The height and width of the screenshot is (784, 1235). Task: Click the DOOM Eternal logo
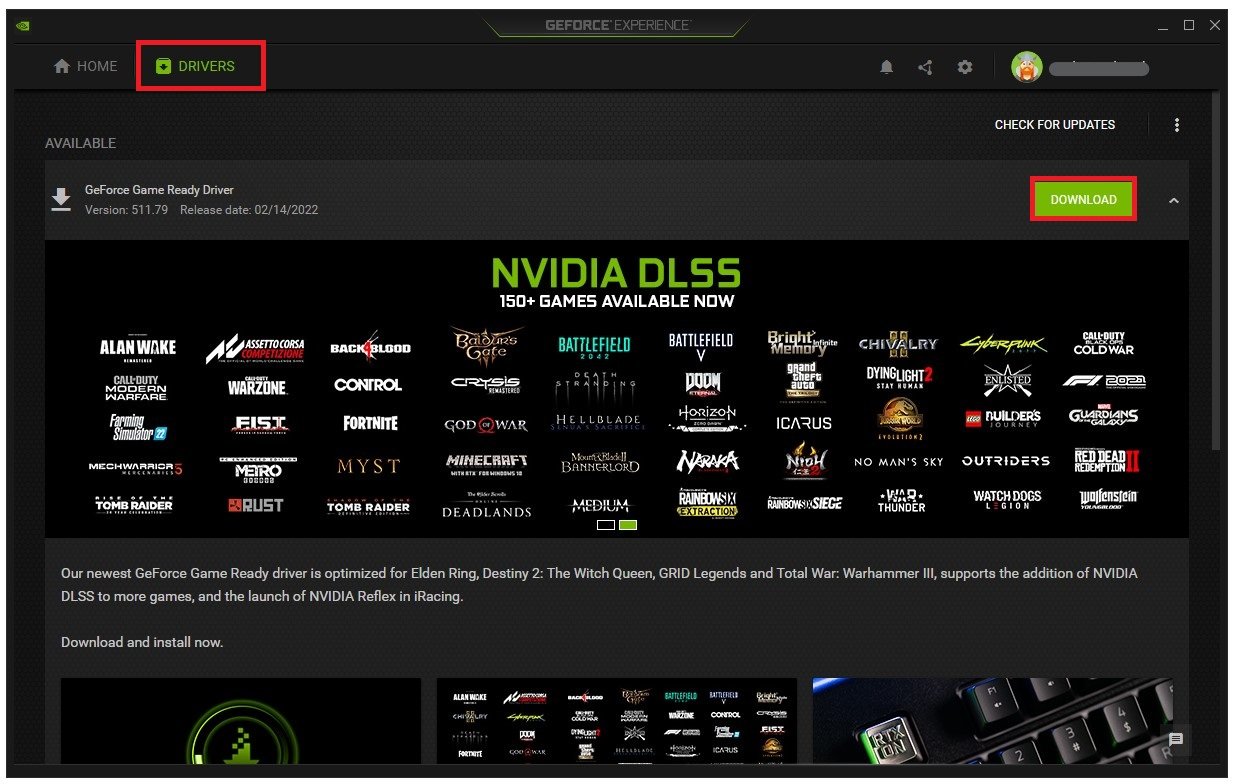tap(702, 384)
